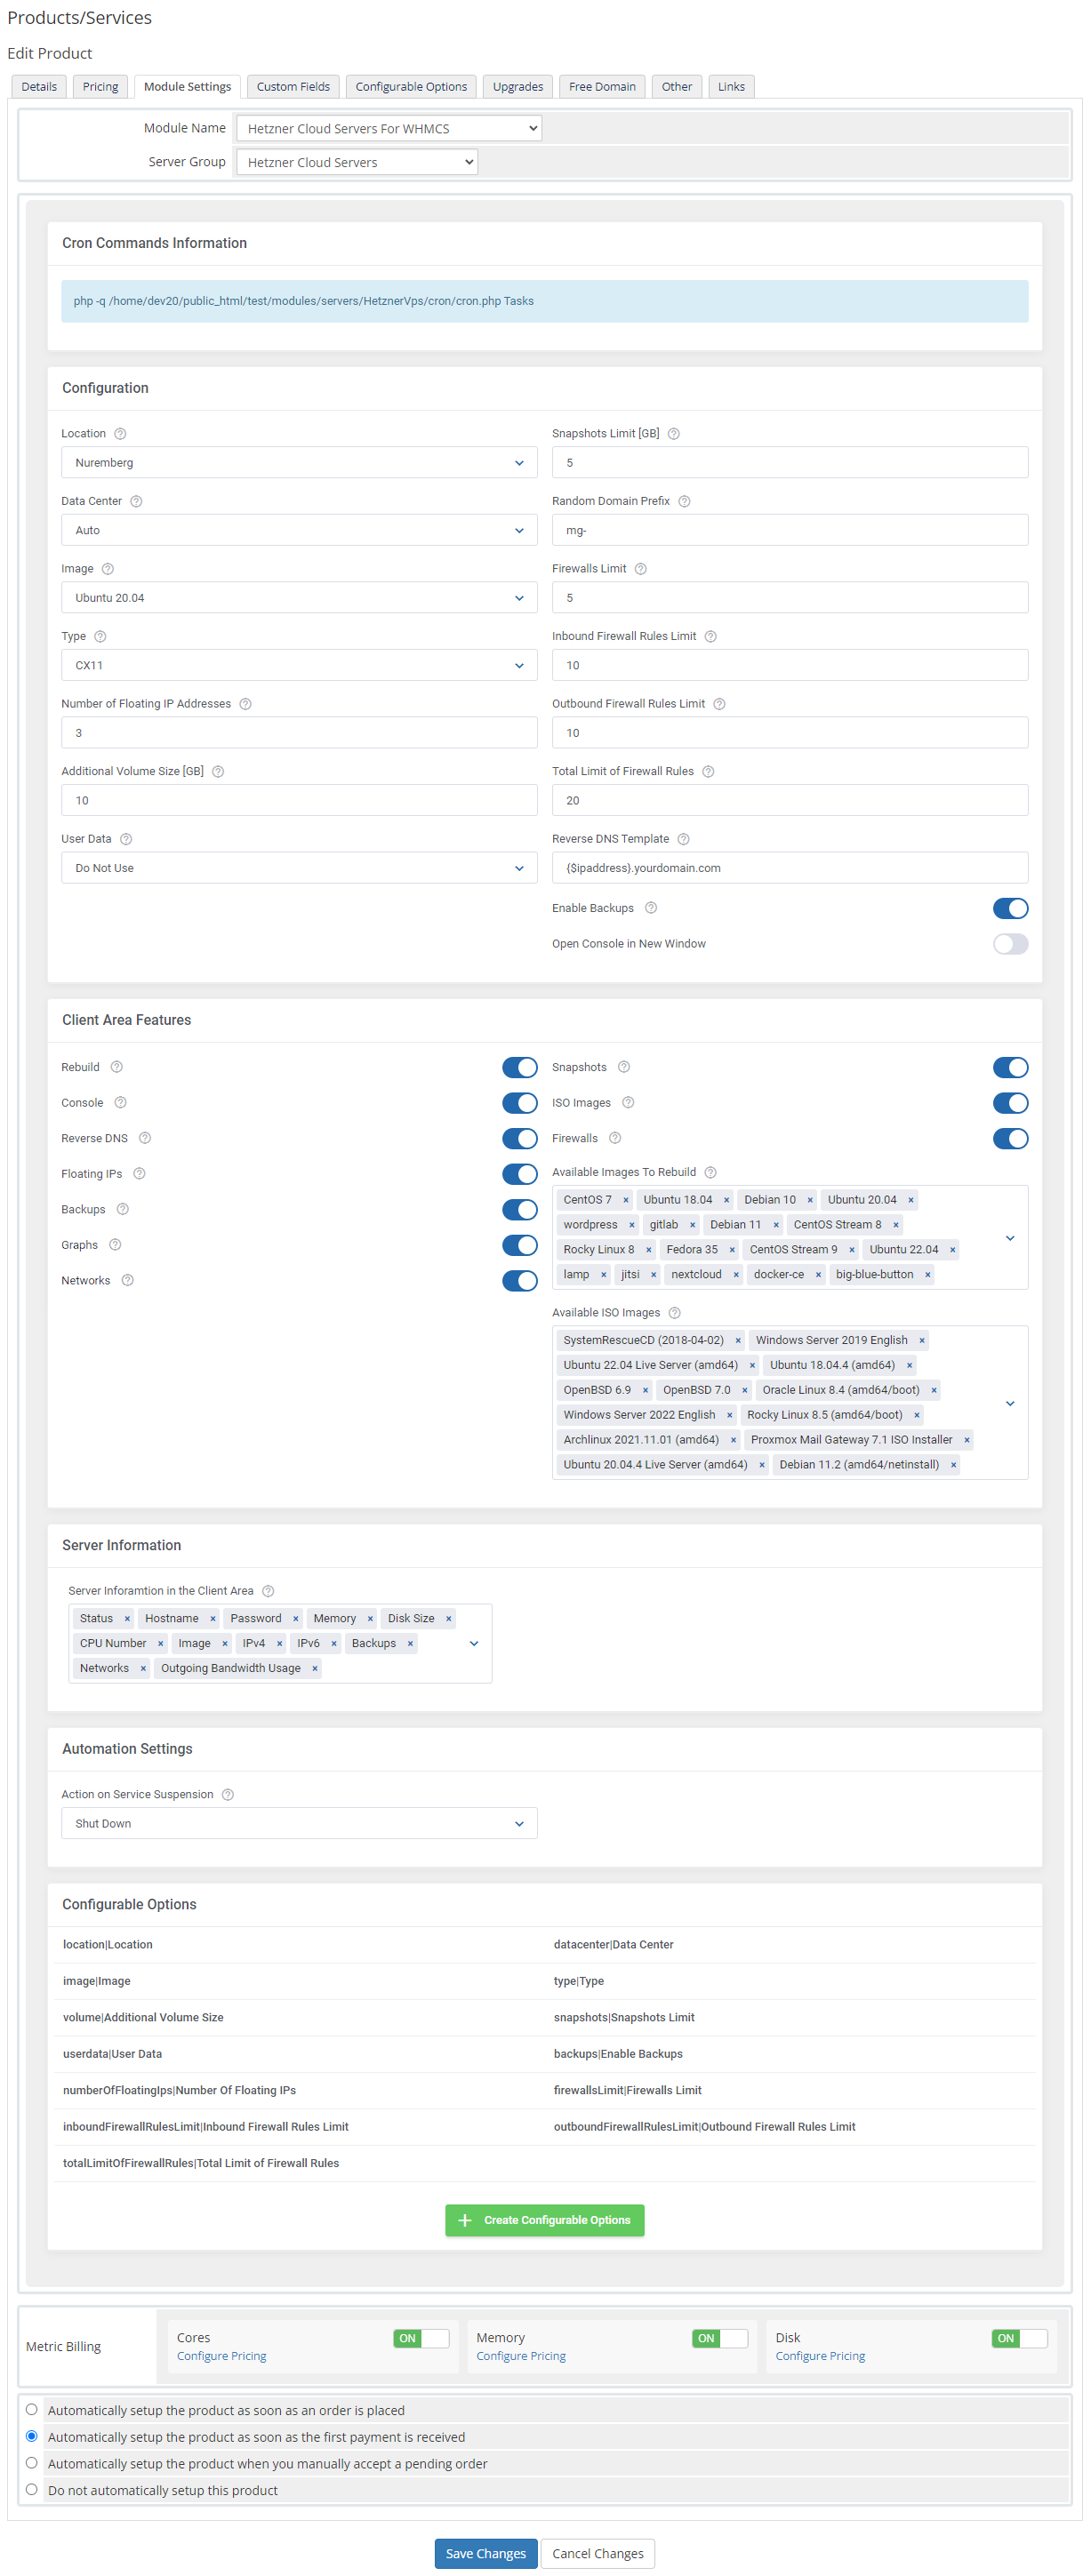1091x2576 pixels.
Task: Open Configure Pricing link for Memory
Action: (521, 2355)
